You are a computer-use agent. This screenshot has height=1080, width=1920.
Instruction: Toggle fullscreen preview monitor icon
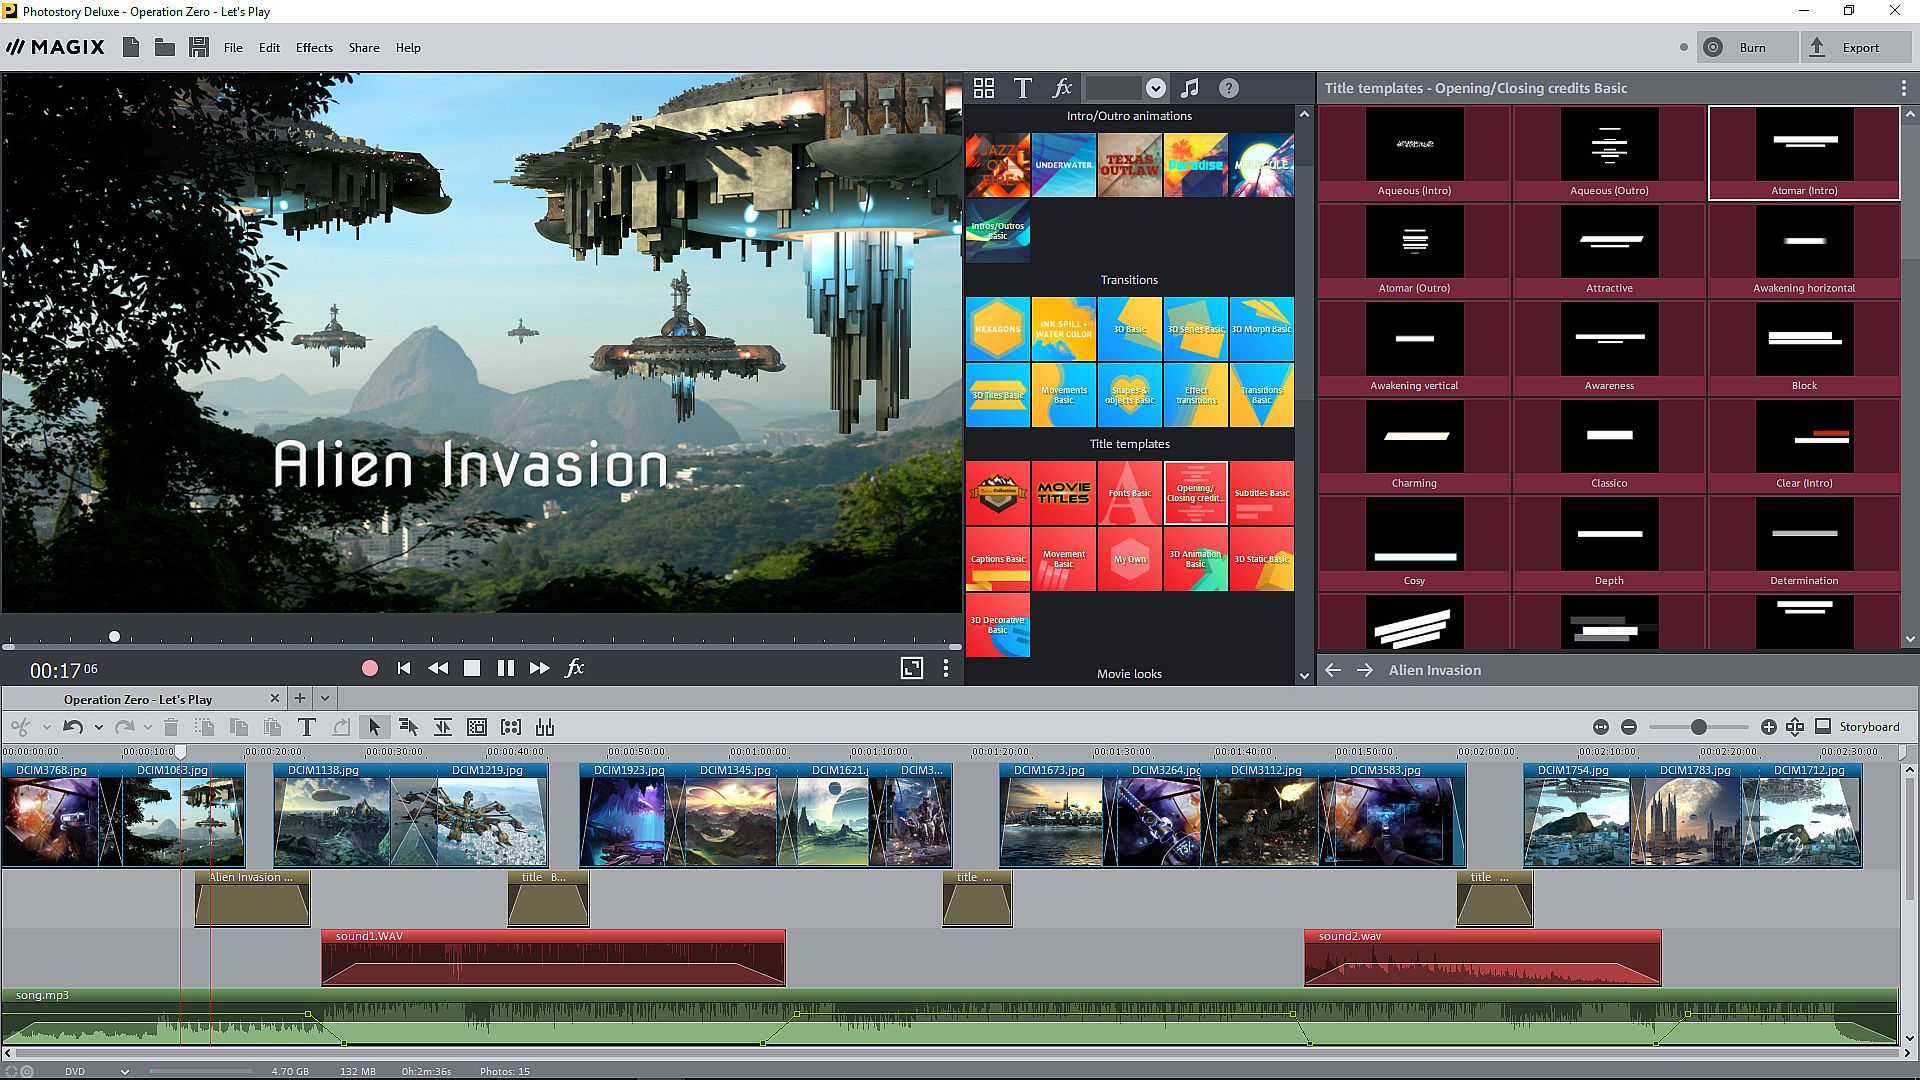click(911, 668)
